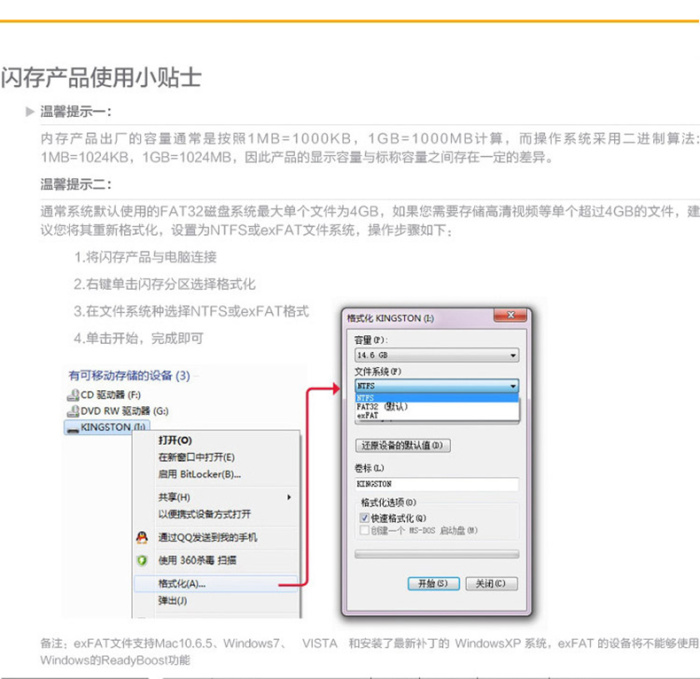The width and height of the screenshot is (700, 679).
Task: Click the QQ penguin icon in context menu
Action: click(x=142, y=537)
